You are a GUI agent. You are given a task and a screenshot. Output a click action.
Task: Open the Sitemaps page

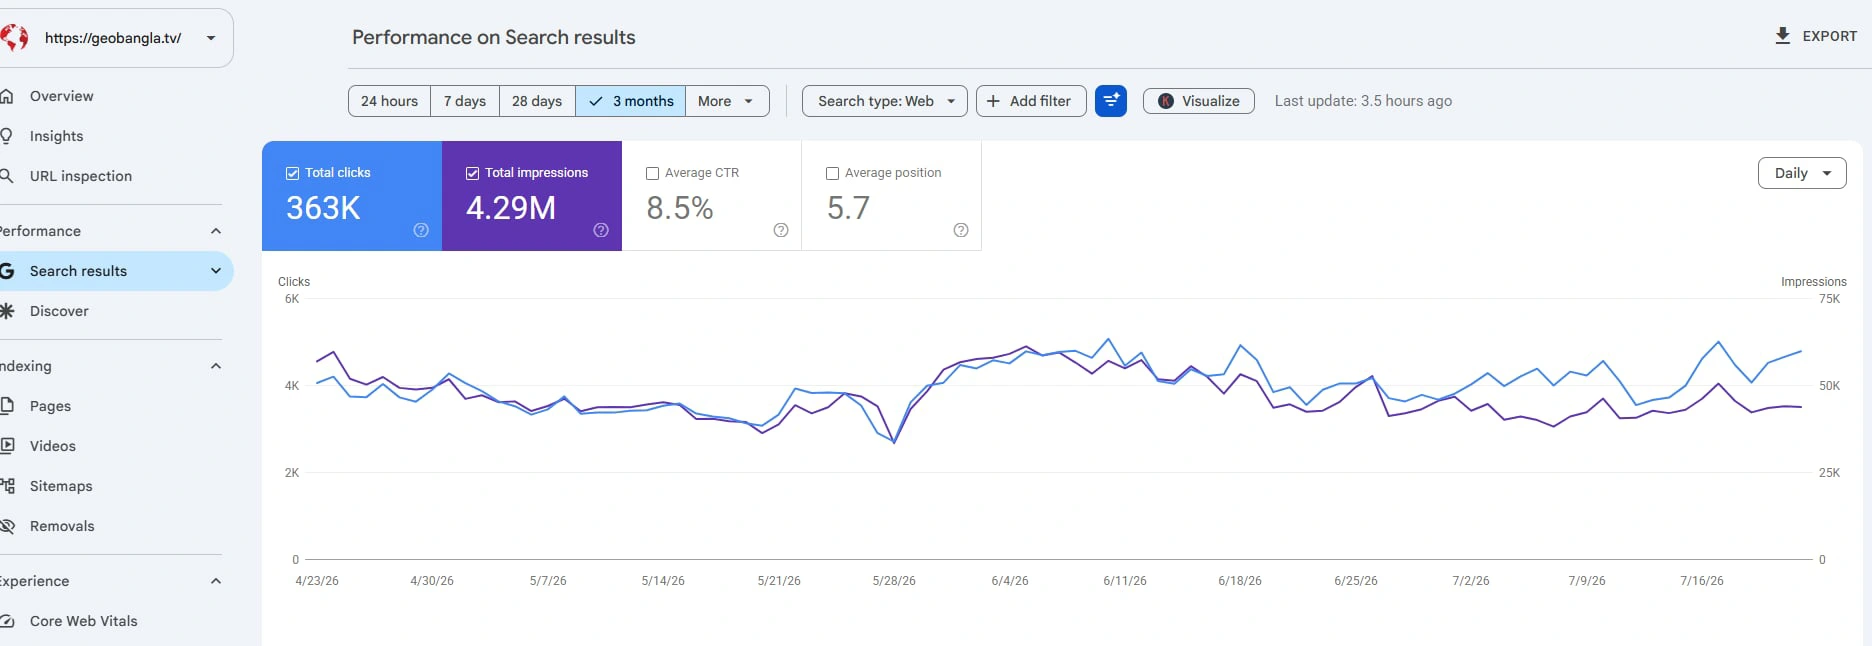(x=61, y=486)
